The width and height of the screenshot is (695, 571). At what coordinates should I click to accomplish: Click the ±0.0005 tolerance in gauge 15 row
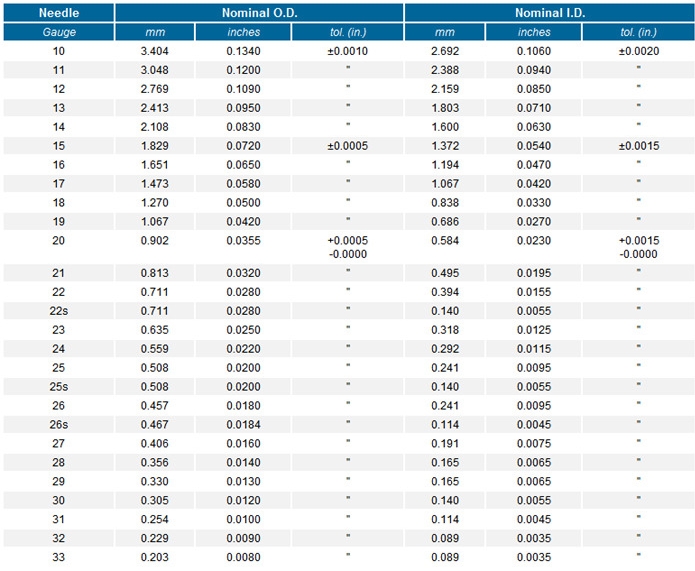[347, 146]
